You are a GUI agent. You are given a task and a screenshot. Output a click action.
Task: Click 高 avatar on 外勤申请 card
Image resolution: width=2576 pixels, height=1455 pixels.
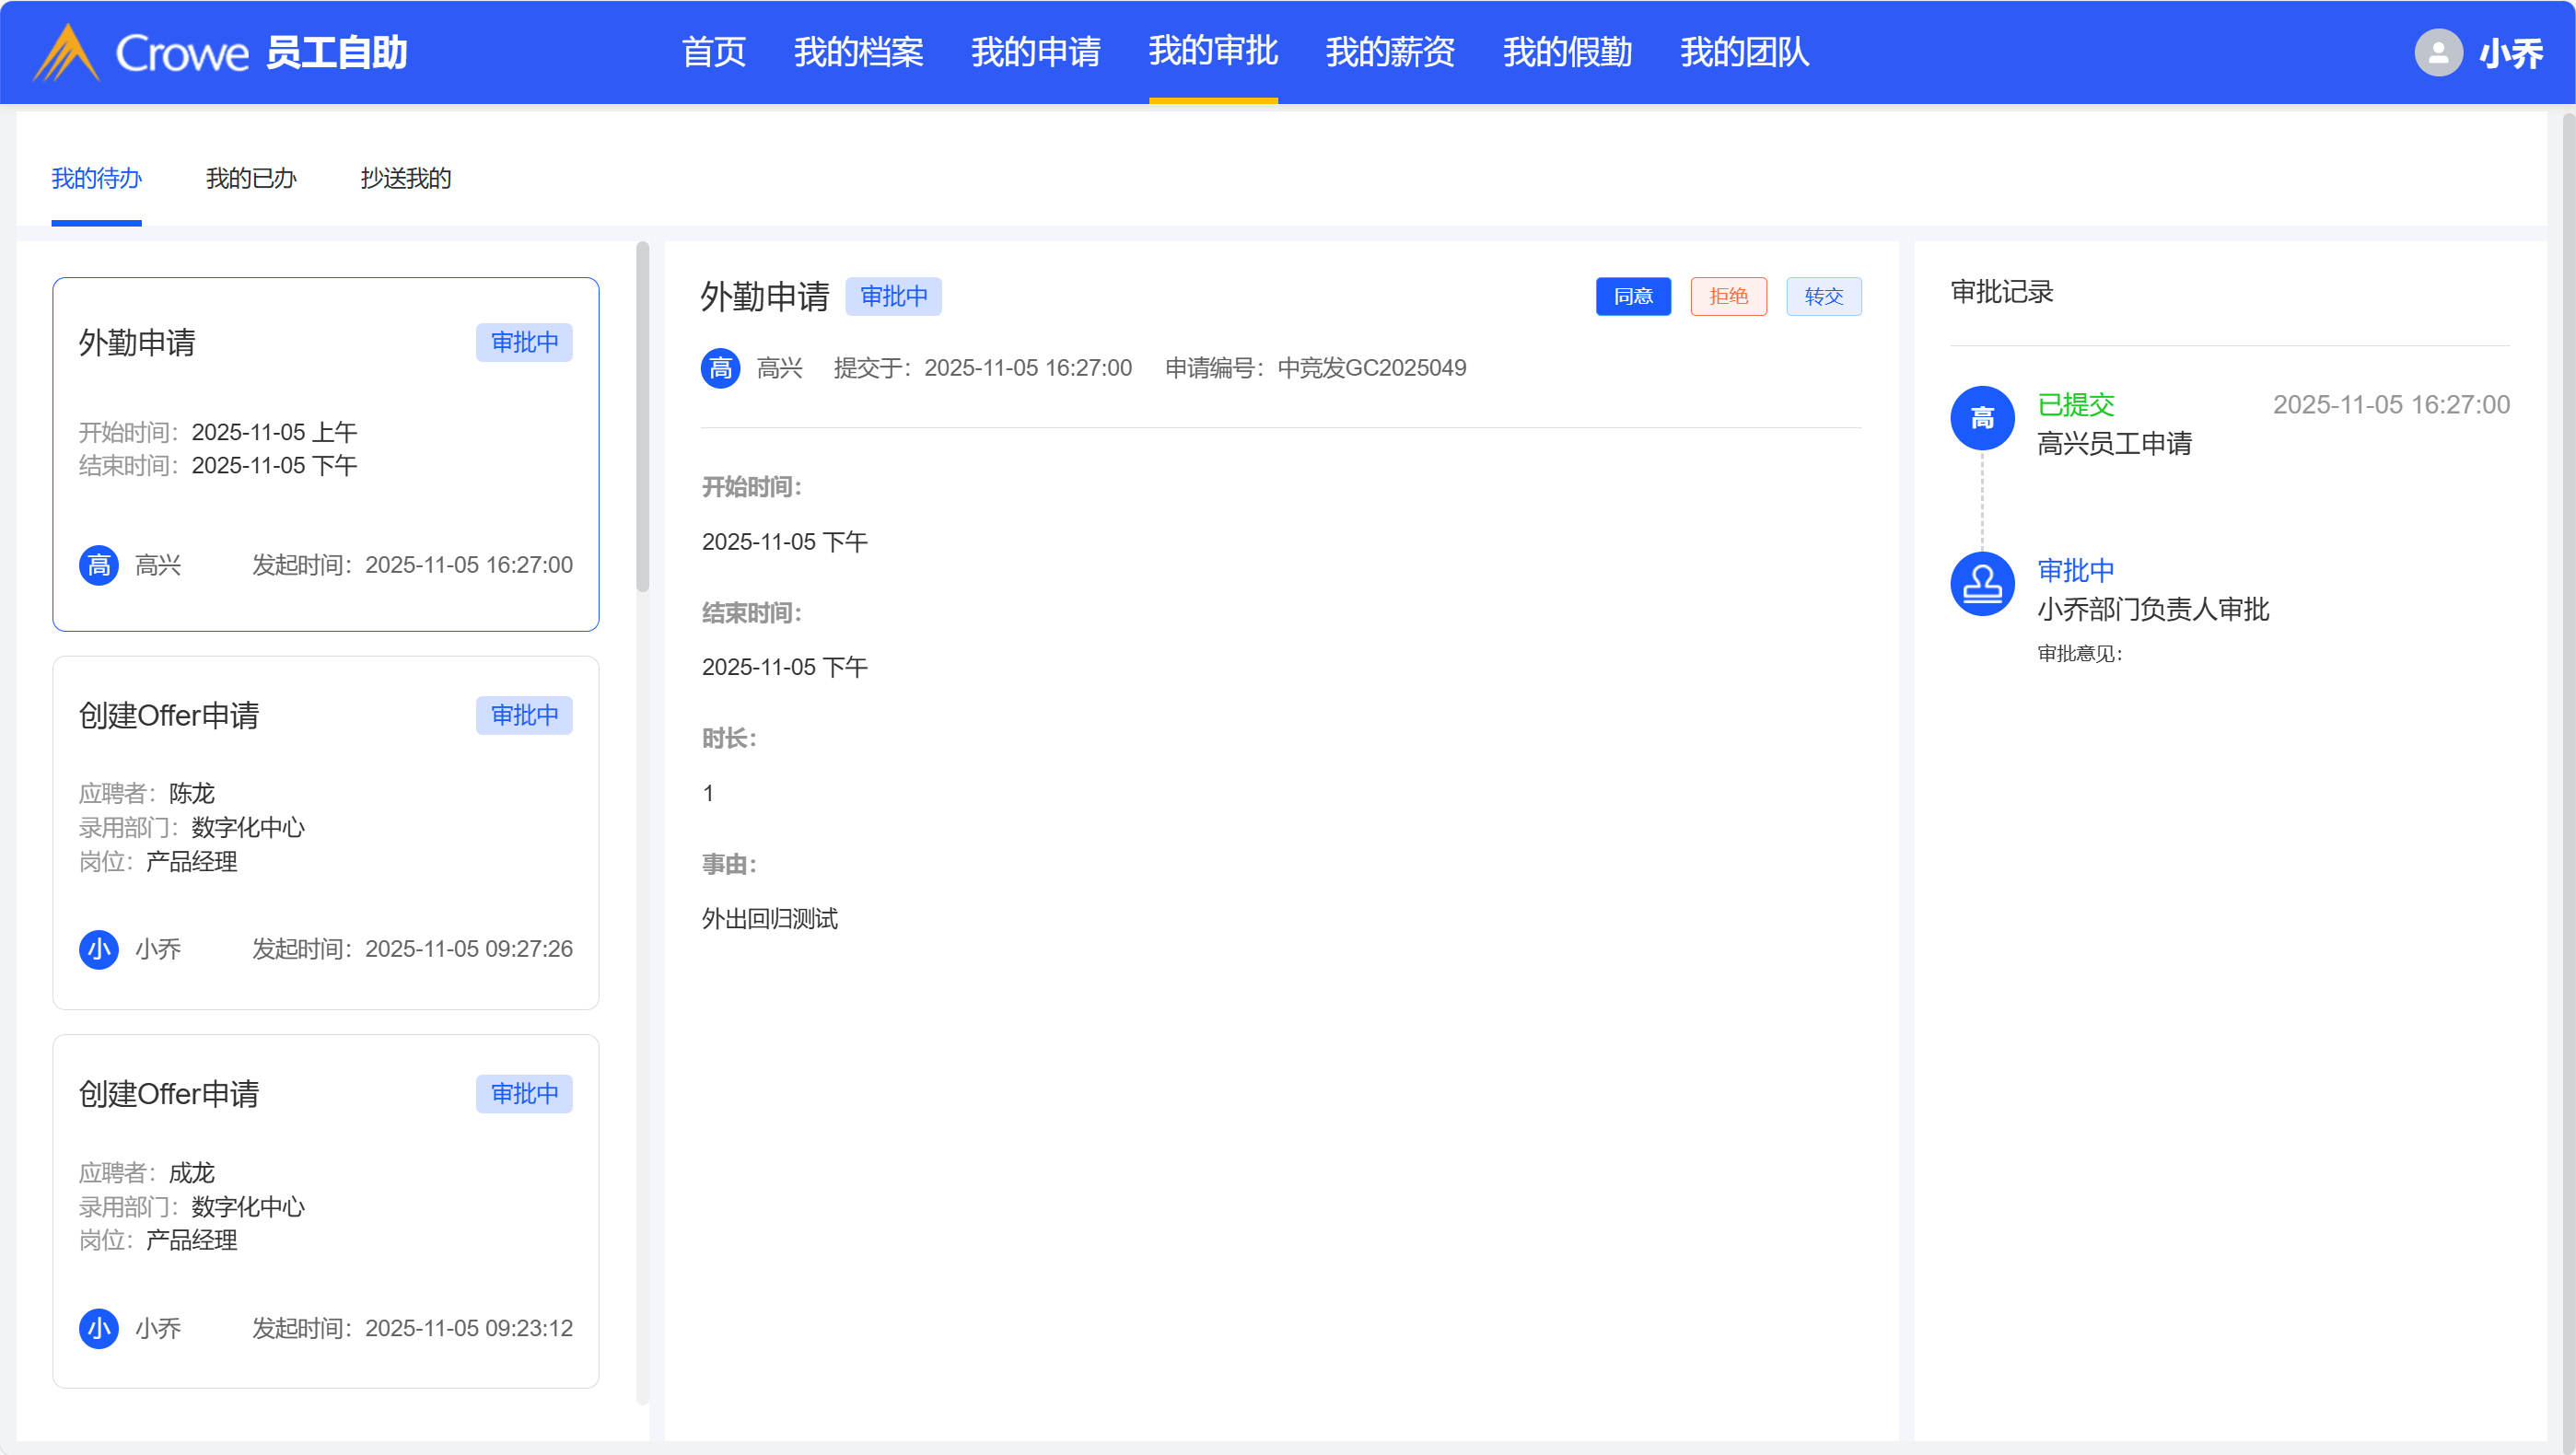point(98,565)
